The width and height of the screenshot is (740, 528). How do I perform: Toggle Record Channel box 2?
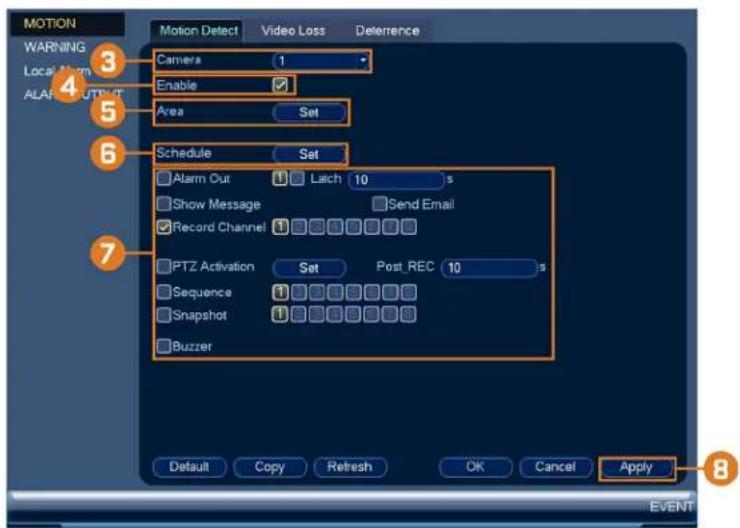point(298,227)
